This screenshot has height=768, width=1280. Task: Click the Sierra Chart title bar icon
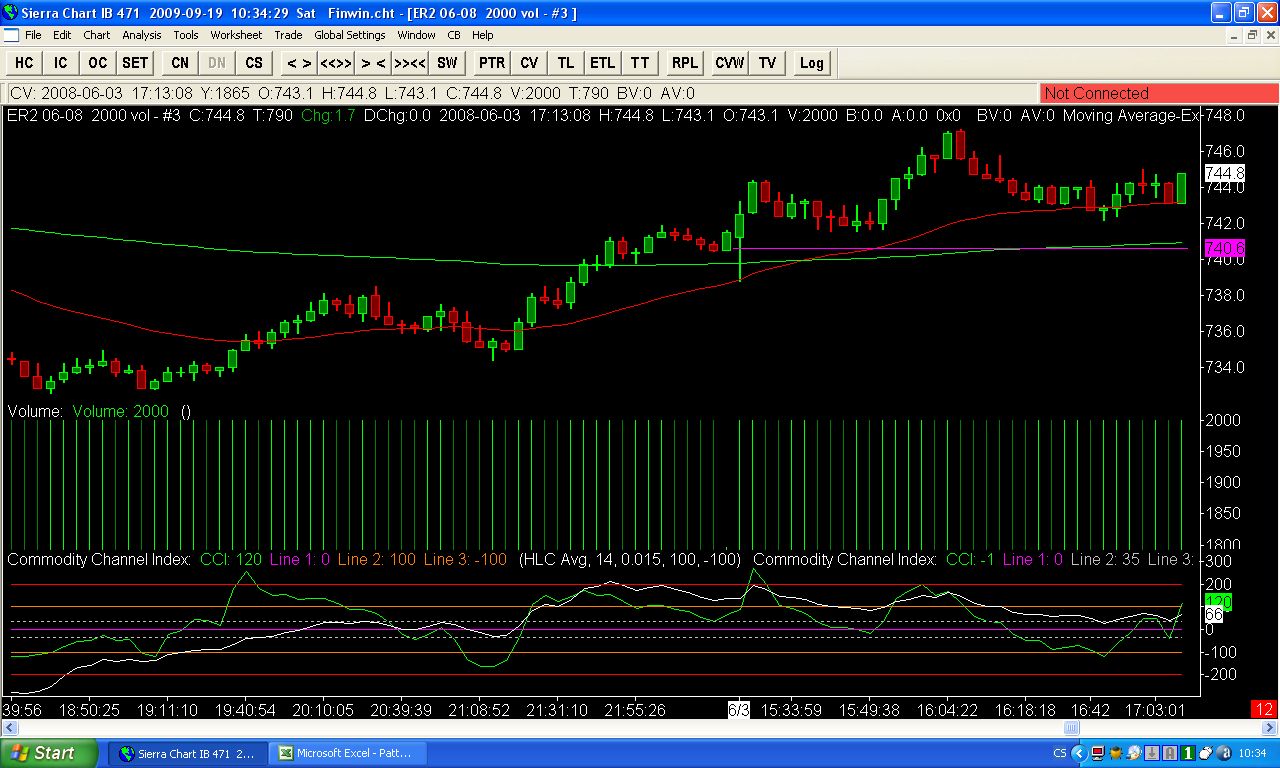(12, 13)
